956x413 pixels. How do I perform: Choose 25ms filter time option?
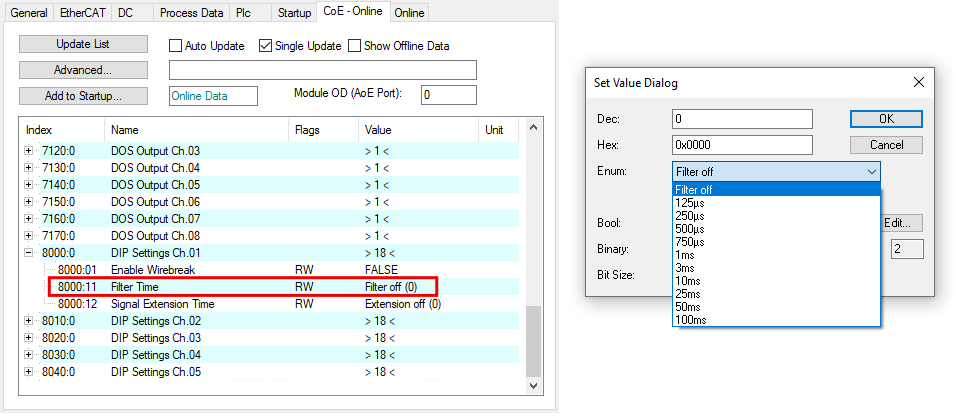coord(777,294)
